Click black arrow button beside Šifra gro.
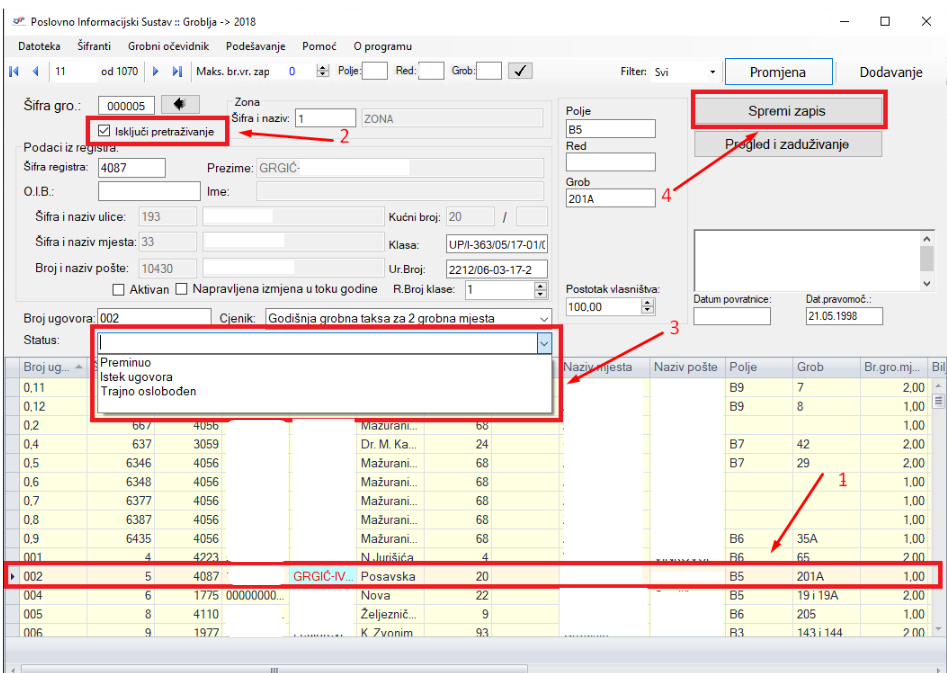The image size is (947, 673). 181,104
